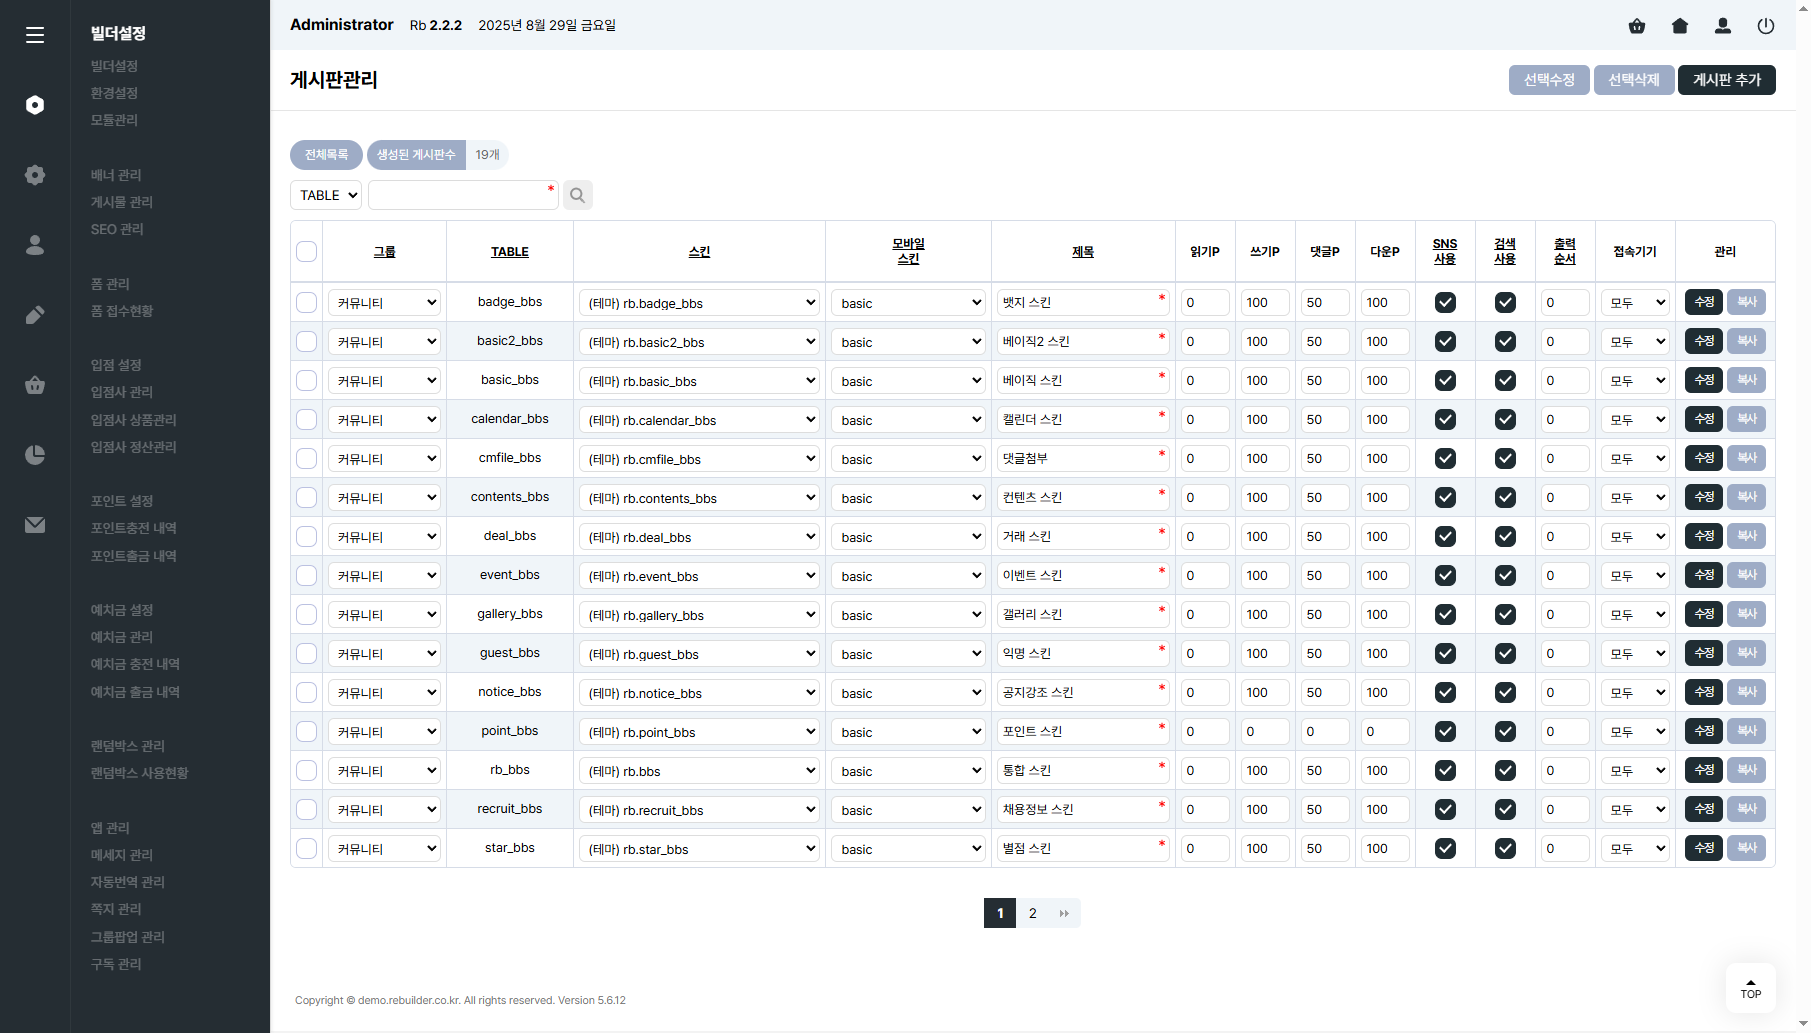Check the select-all checkbox in table header
The width and height of the screenshot is (1811, 1033).
click(x=307, y=252)
